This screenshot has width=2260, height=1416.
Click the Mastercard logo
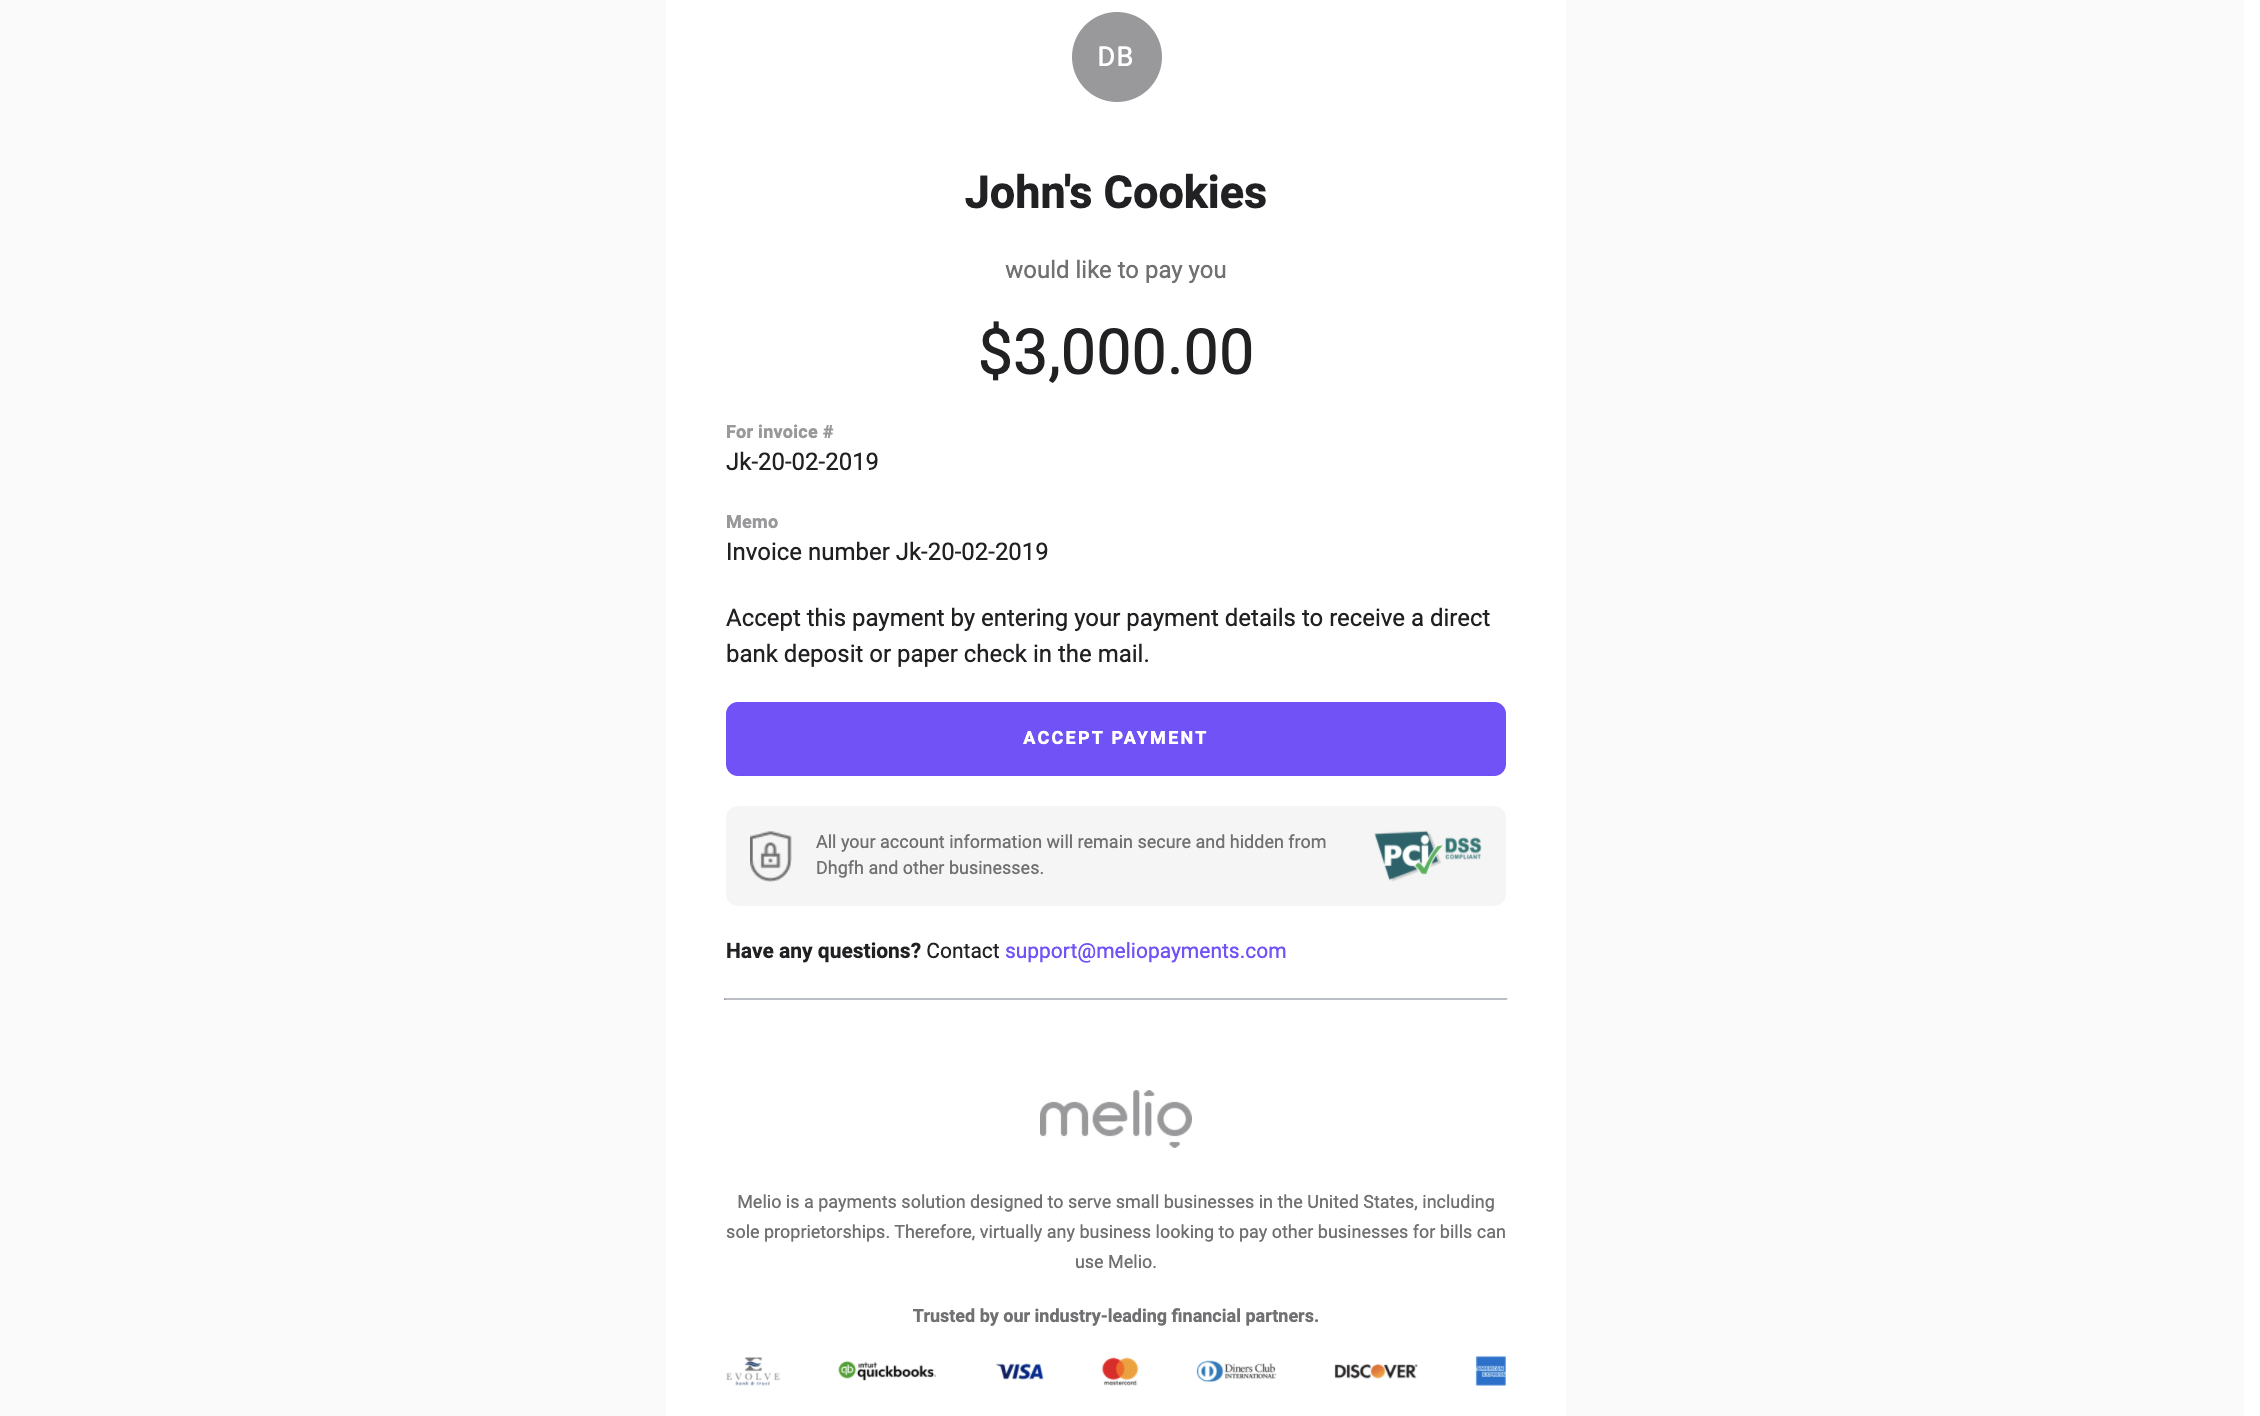[x=1120, y=1371]
